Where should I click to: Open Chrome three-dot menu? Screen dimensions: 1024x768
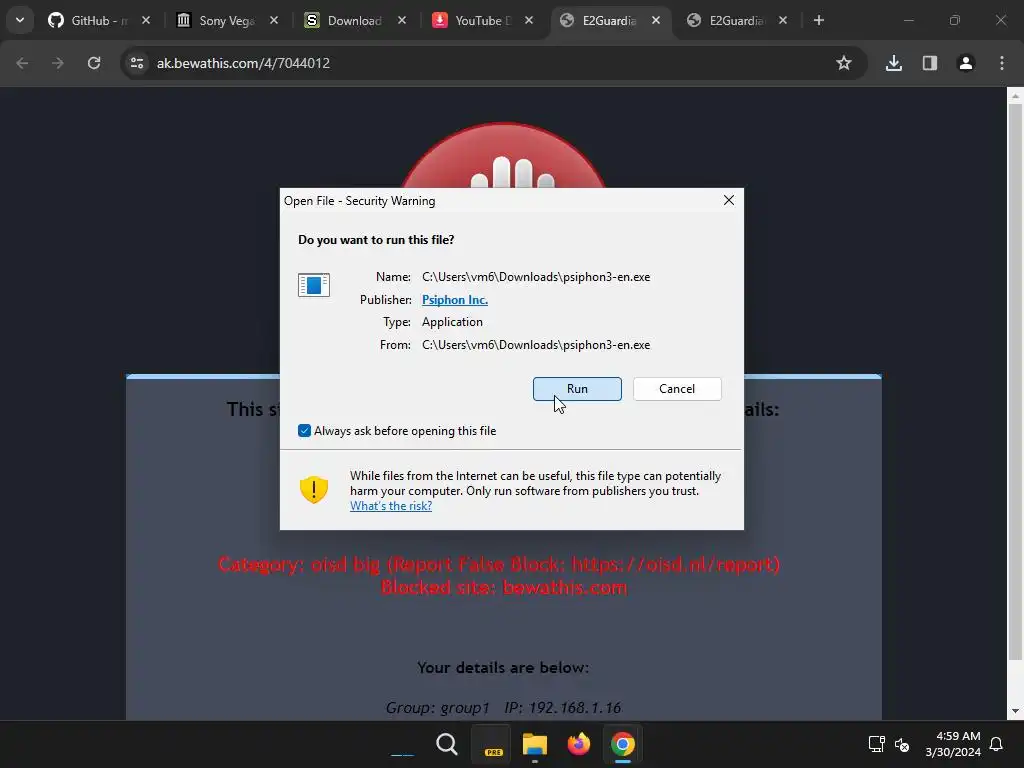coord(1002,63)
